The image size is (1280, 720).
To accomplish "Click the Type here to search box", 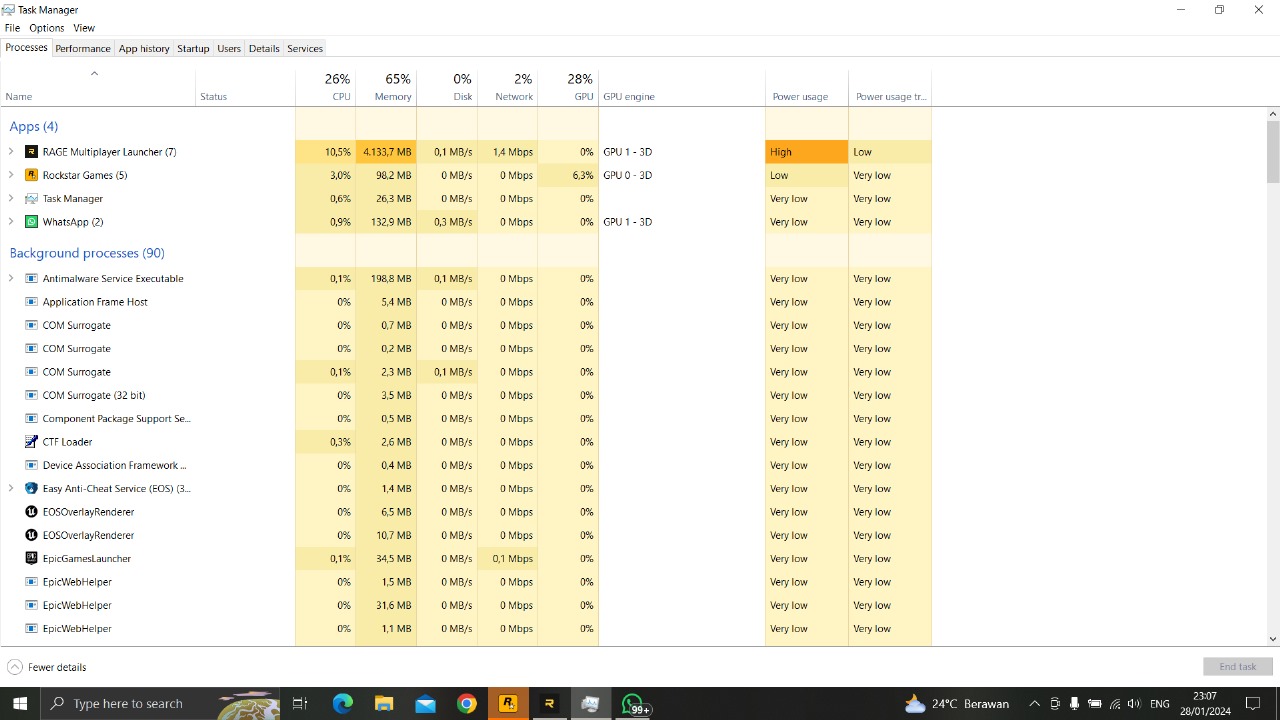I will [160, 704].
